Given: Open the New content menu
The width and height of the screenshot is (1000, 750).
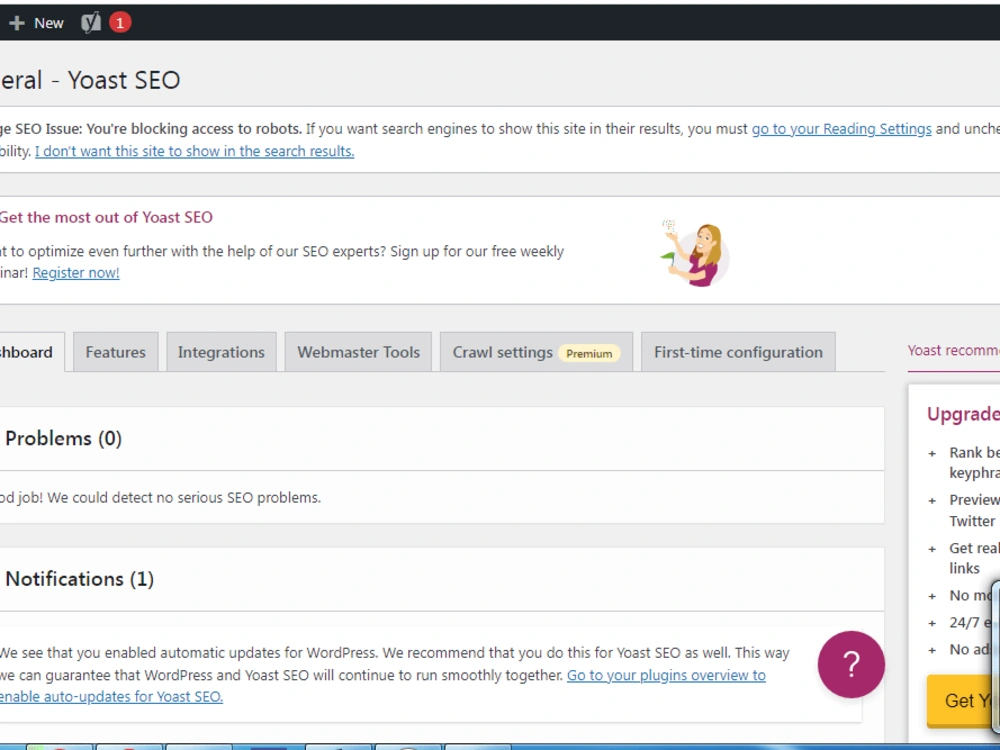Looking at the screenshot, I should (x=36, y=23).
